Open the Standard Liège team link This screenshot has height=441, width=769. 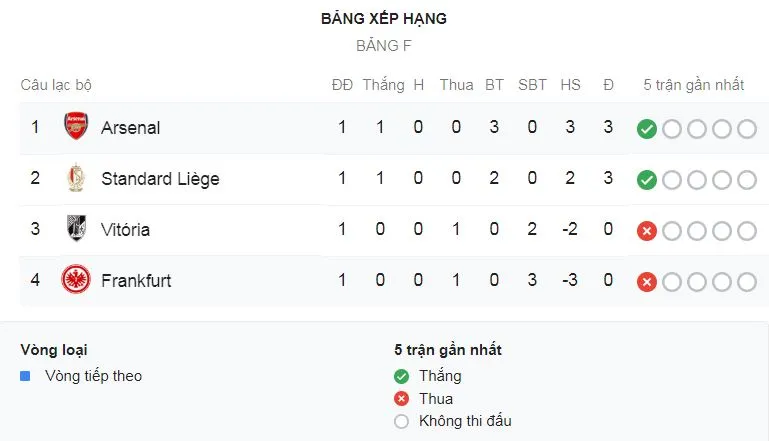coord(160,179)
